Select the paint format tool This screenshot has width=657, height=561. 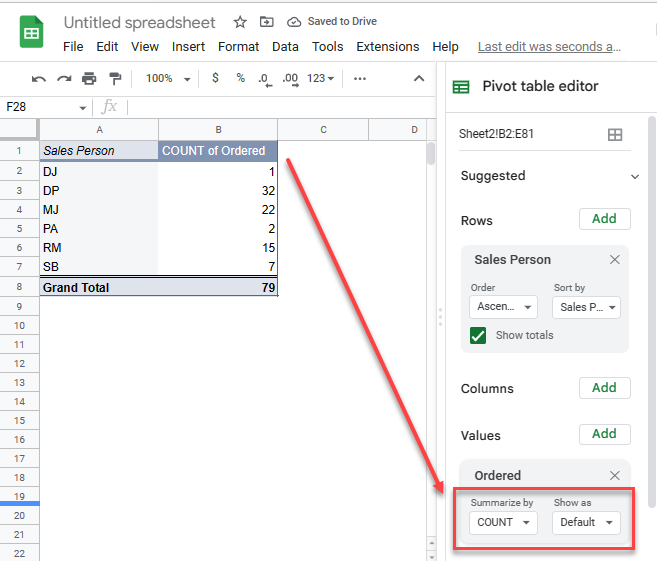point(114,78)
